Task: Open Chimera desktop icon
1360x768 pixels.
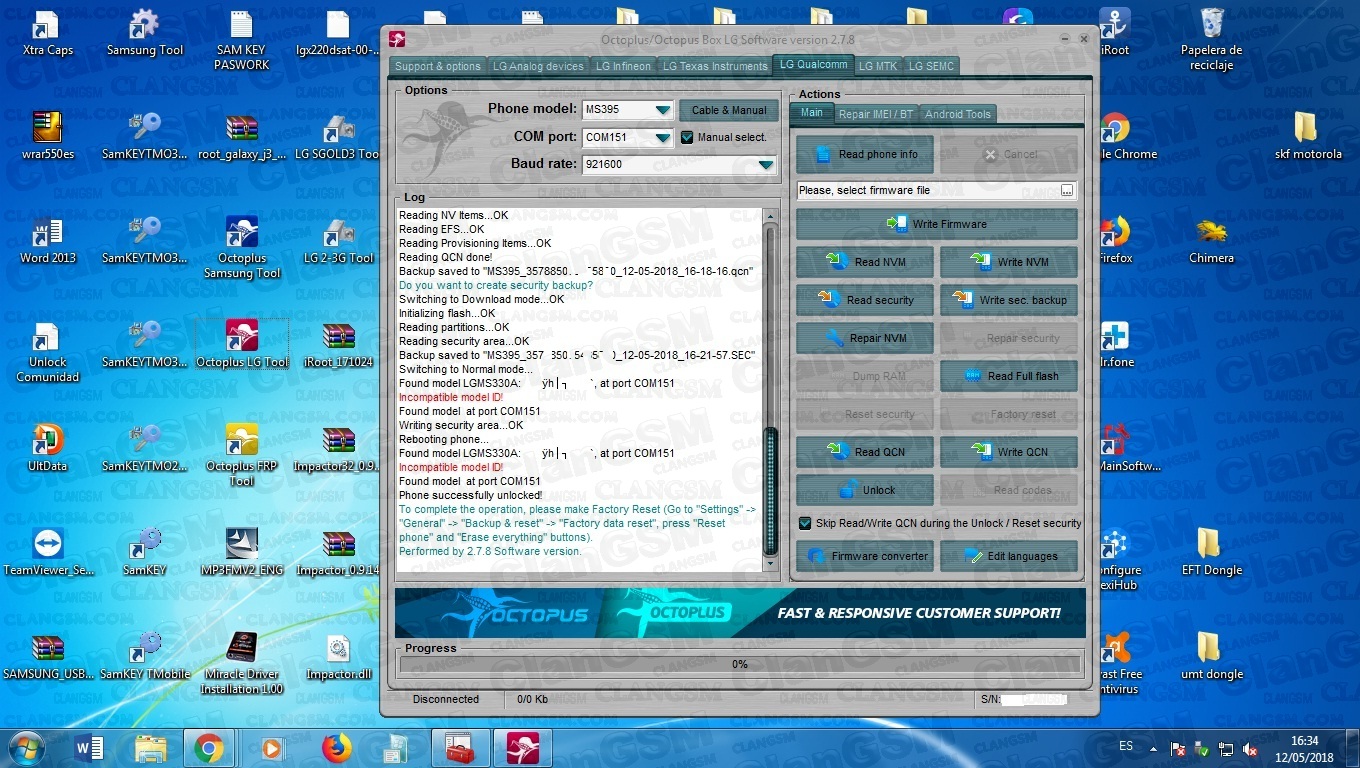Action: 1211,240
